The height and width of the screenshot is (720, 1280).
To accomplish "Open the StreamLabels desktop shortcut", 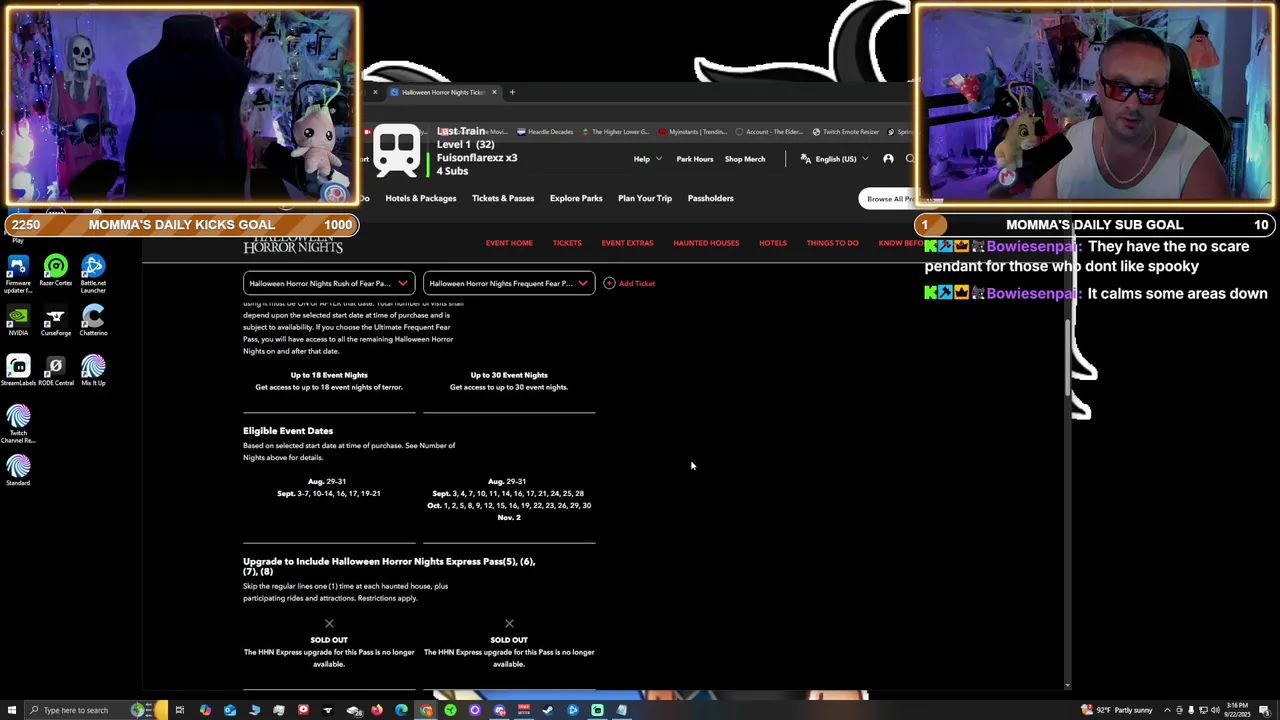I will pyautogui.click(x=18, y=371).
